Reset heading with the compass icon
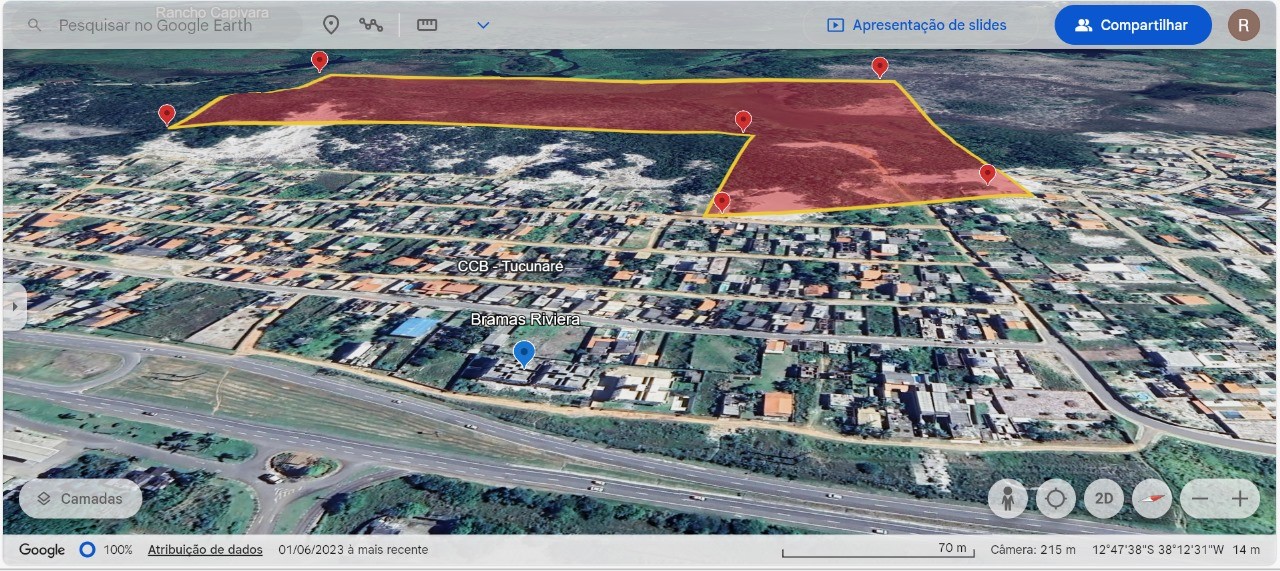Viewport: 1280px width, 571px height. [x=1152, y=498]
